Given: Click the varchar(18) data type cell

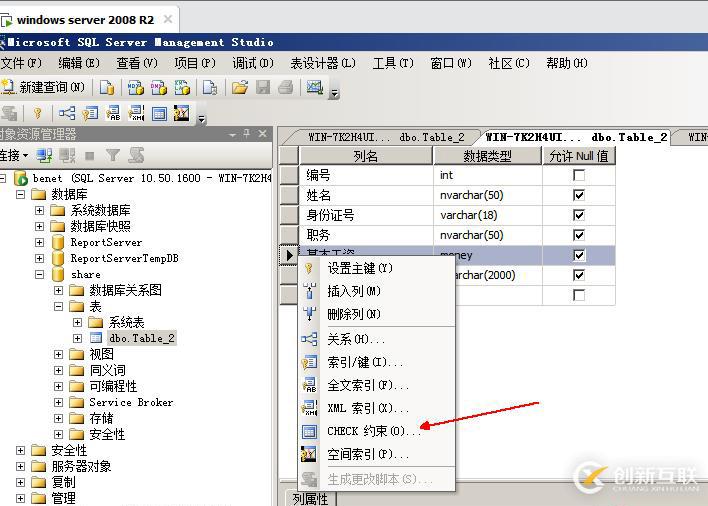Looking at the screenshot, I should click(x=488, y=215).
